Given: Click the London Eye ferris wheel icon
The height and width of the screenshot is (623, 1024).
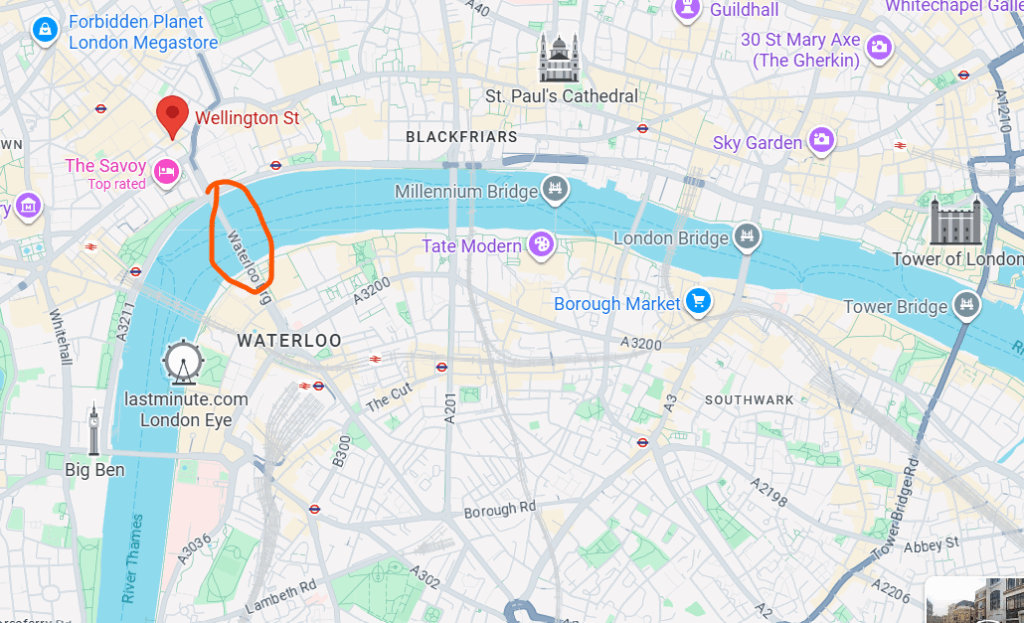Looking at the screenshot, I should point(183,362).
